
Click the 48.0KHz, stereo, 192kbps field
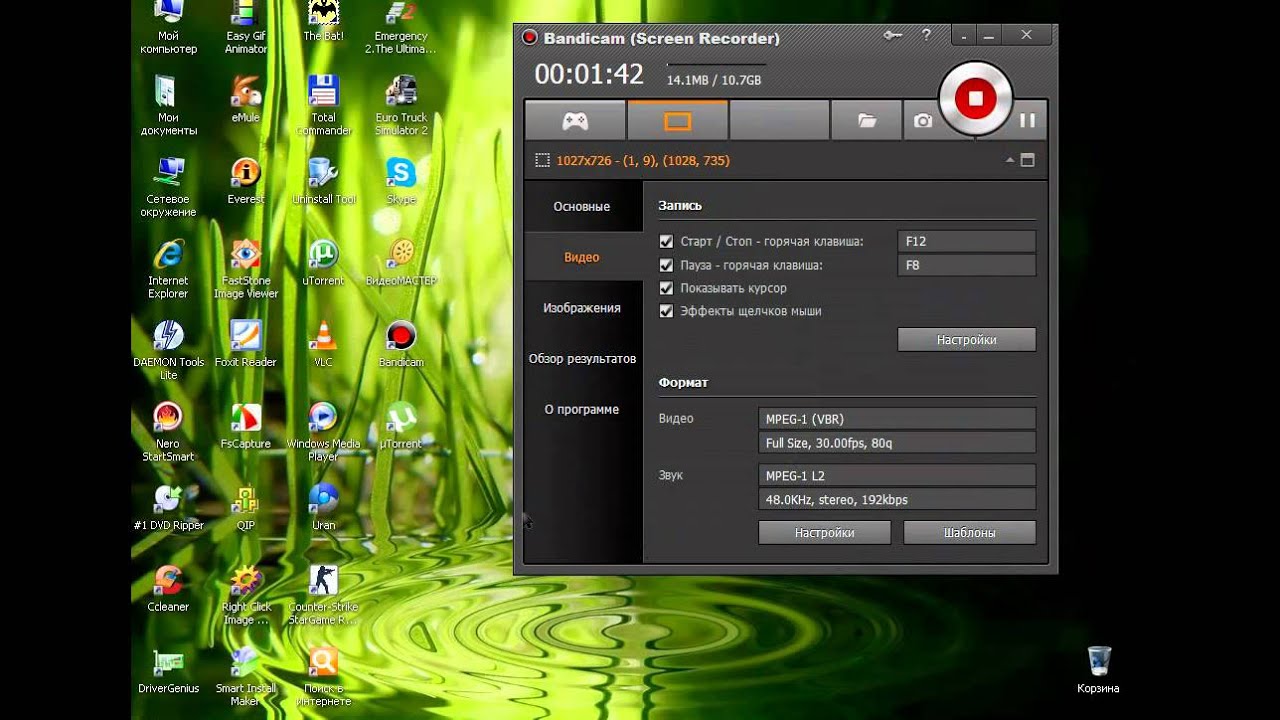[x=897, y=500]
